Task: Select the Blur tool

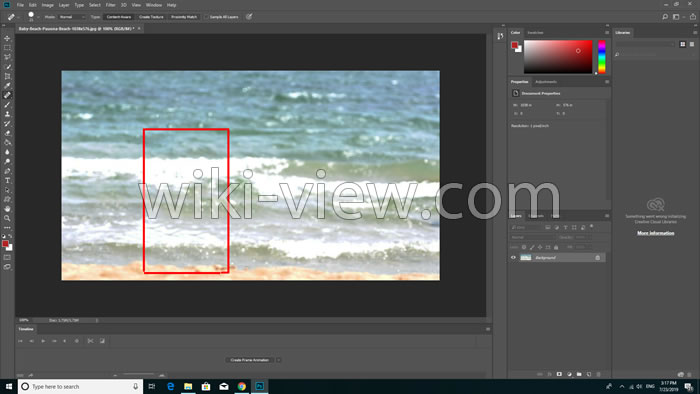Action: (7, 152)
